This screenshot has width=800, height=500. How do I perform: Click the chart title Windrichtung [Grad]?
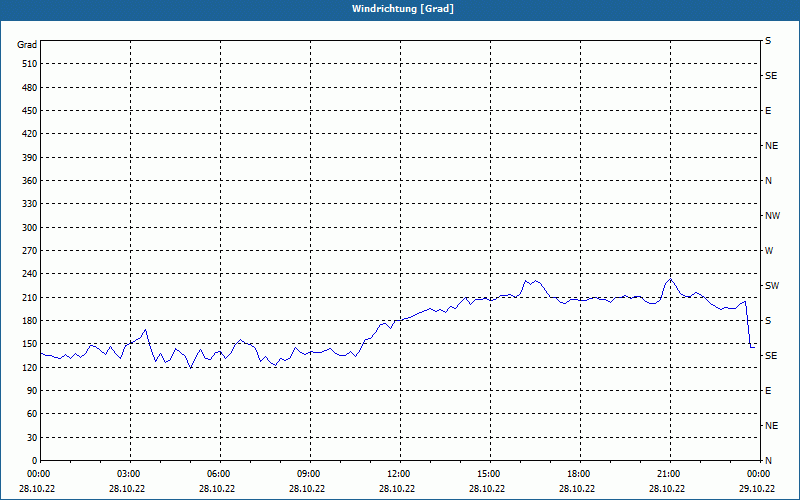403,9
